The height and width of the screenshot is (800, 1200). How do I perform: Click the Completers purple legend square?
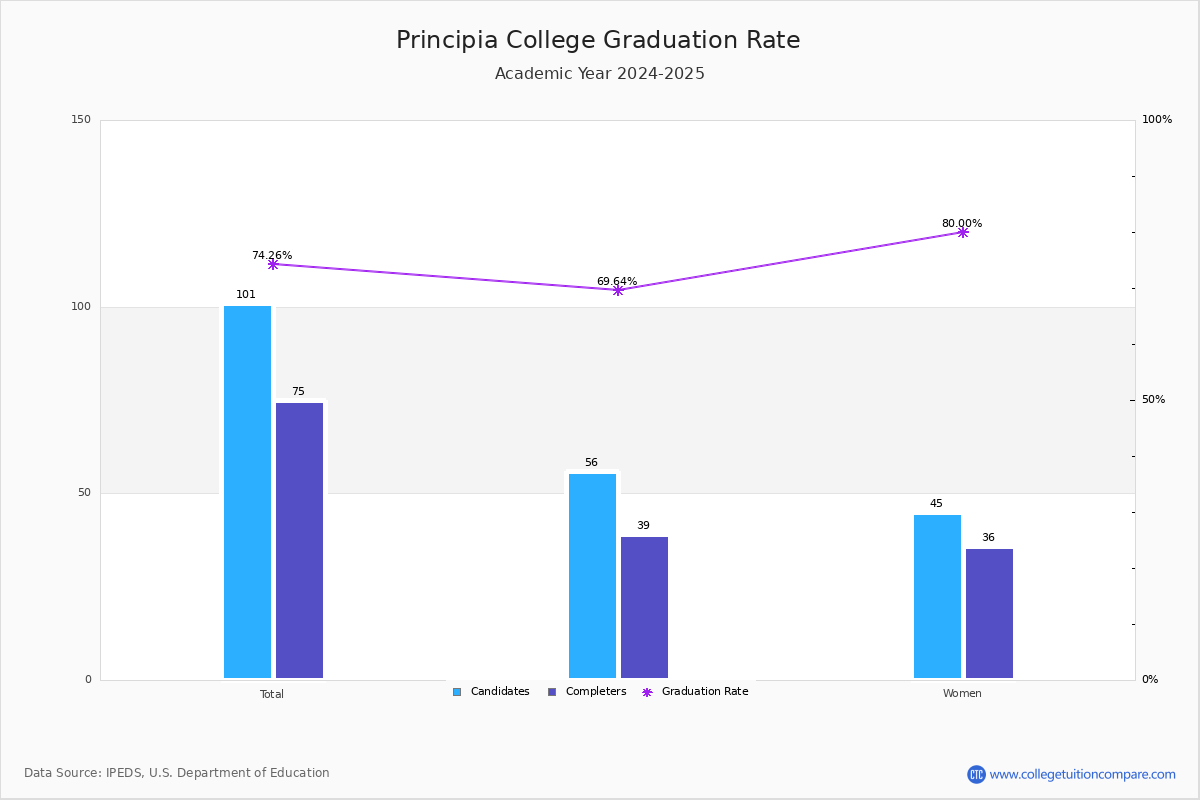coord(552,692)
